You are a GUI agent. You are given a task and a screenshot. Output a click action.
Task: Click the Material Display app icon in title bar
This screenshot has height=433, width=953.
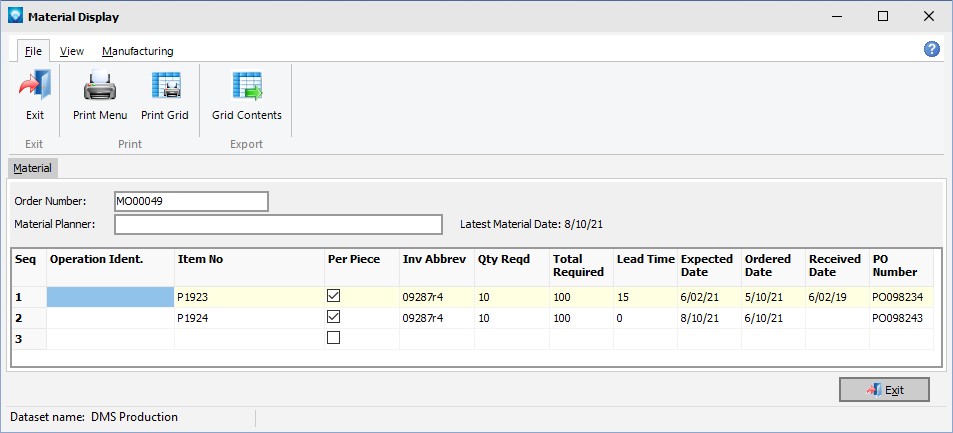click(x=14, y=16)
